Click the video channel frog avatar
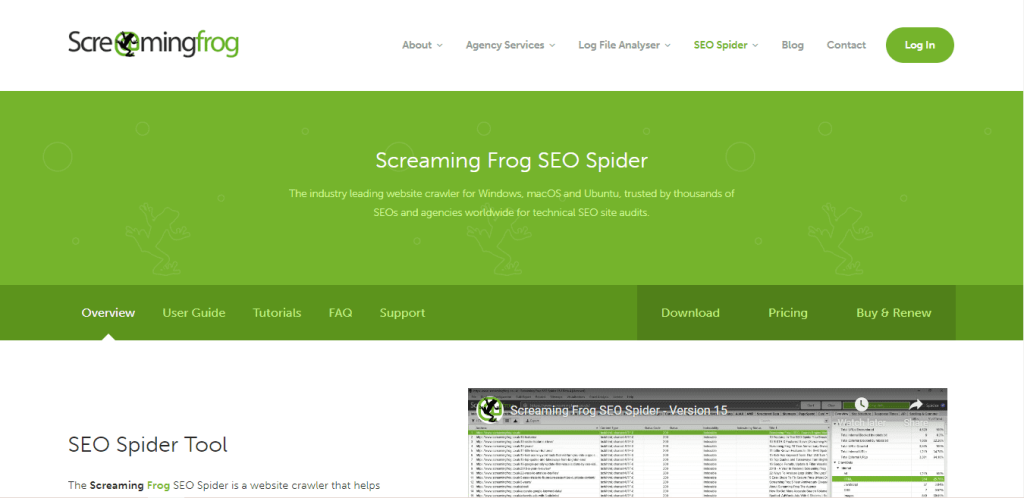This screenshot has height=498, width=1024. [490, 409]
